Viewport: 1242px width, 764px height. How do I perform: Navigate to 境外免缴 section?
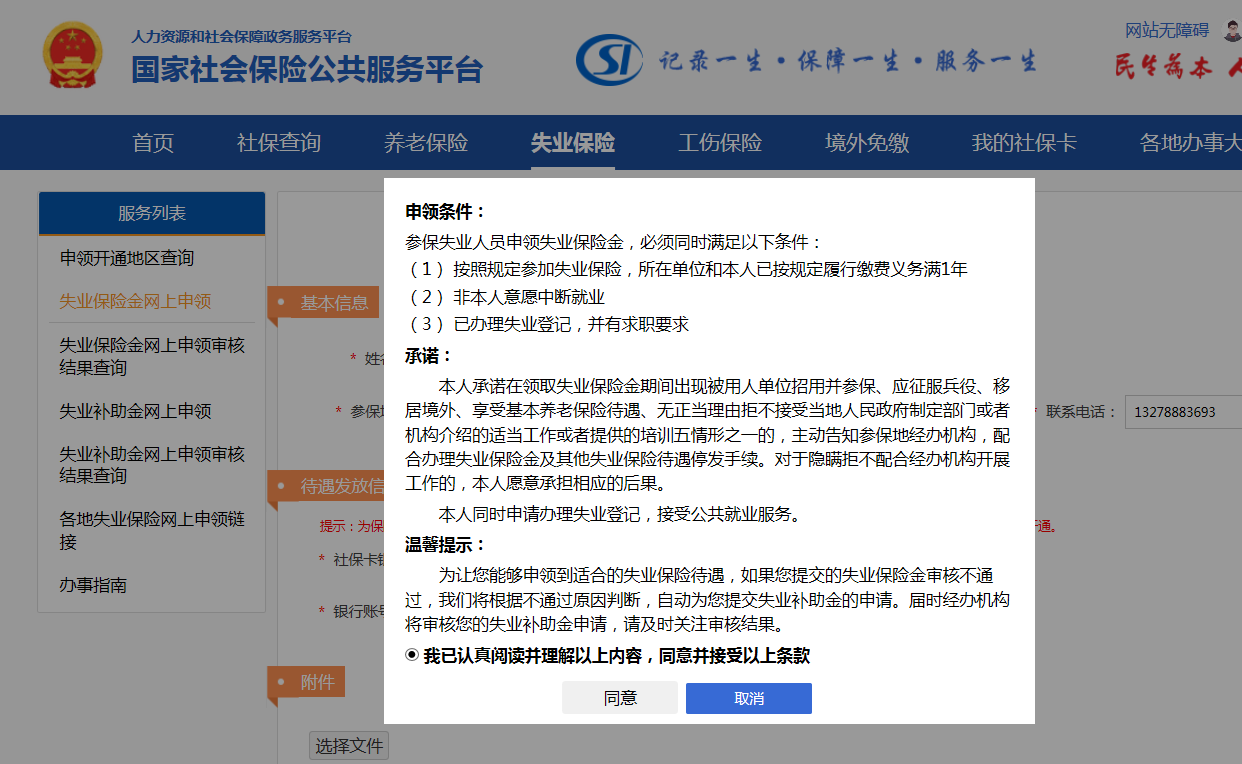click(x=867, y=143)
